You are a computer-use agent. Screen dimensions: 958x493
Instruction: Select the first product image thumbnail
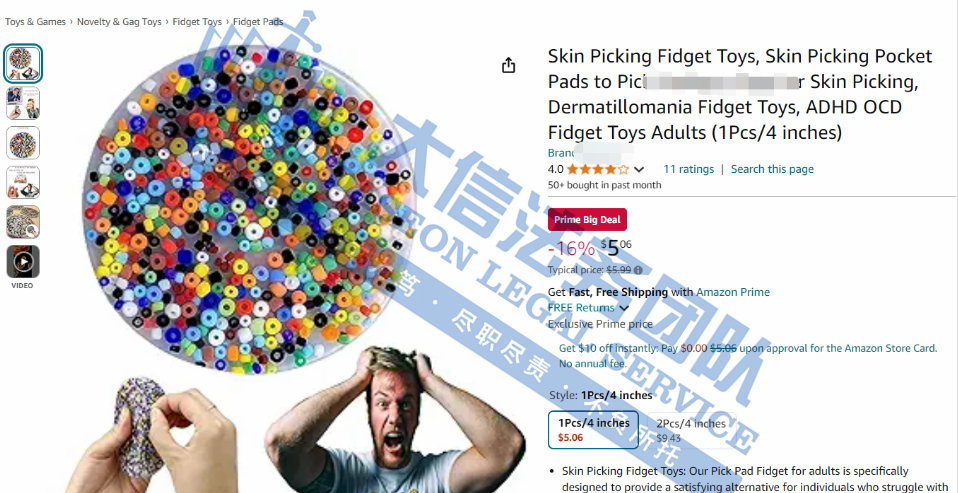point(23,64)
